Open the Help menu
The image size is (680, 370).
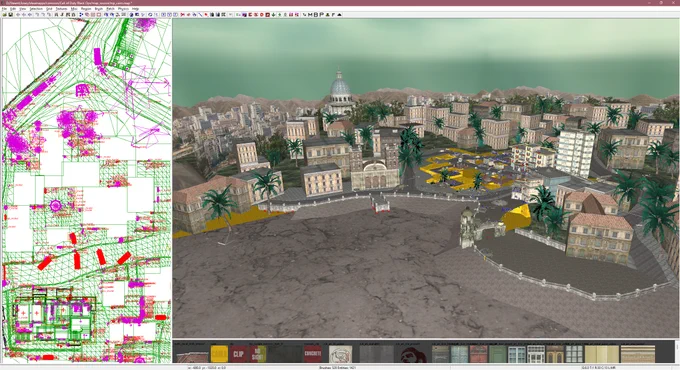[135, 9]
